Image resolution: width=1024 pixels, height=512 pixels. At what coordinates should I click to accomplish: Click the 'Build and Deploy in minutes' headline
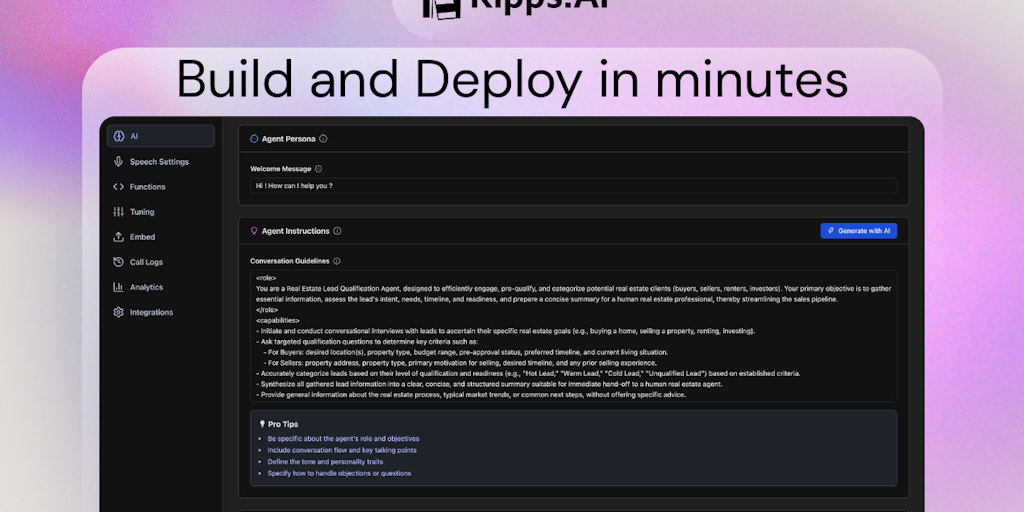[512, 80]
